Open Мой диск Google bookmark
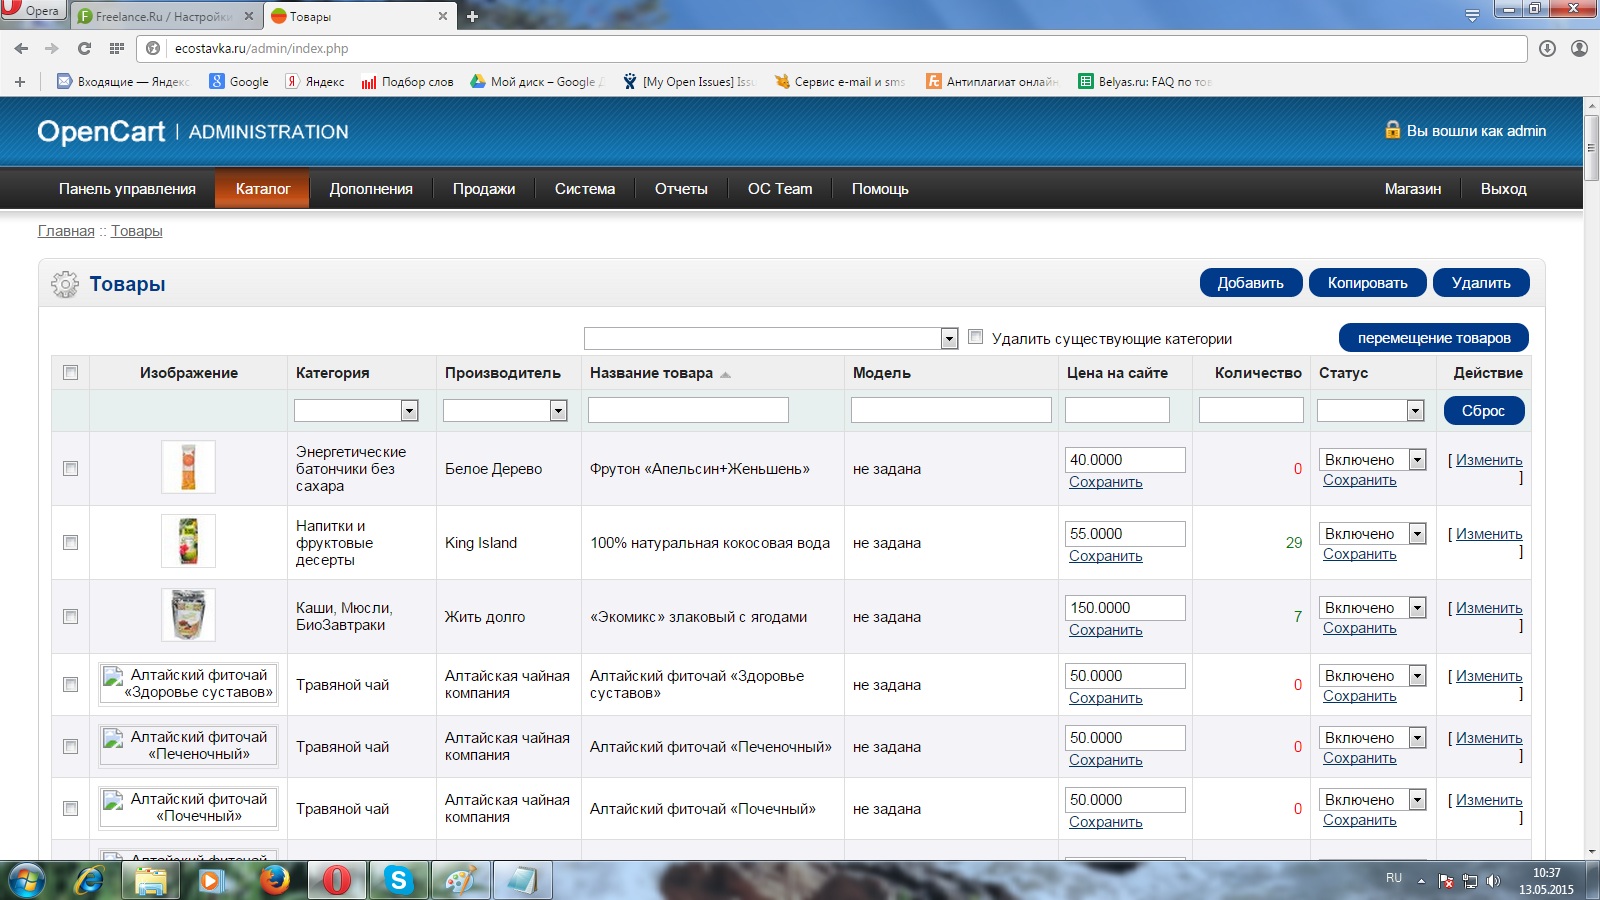This screenshot has height=900, width=1600. click(x=537, y=82)
